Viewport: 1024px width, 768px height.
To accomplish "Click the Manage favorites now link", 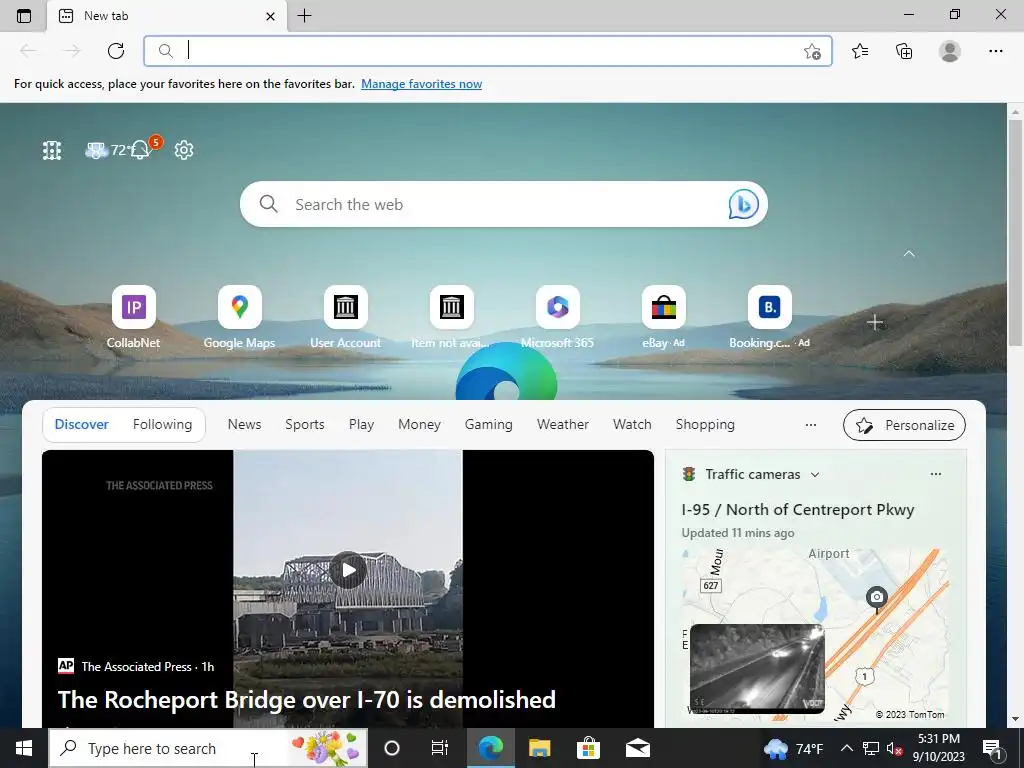I will coord(421,84).
